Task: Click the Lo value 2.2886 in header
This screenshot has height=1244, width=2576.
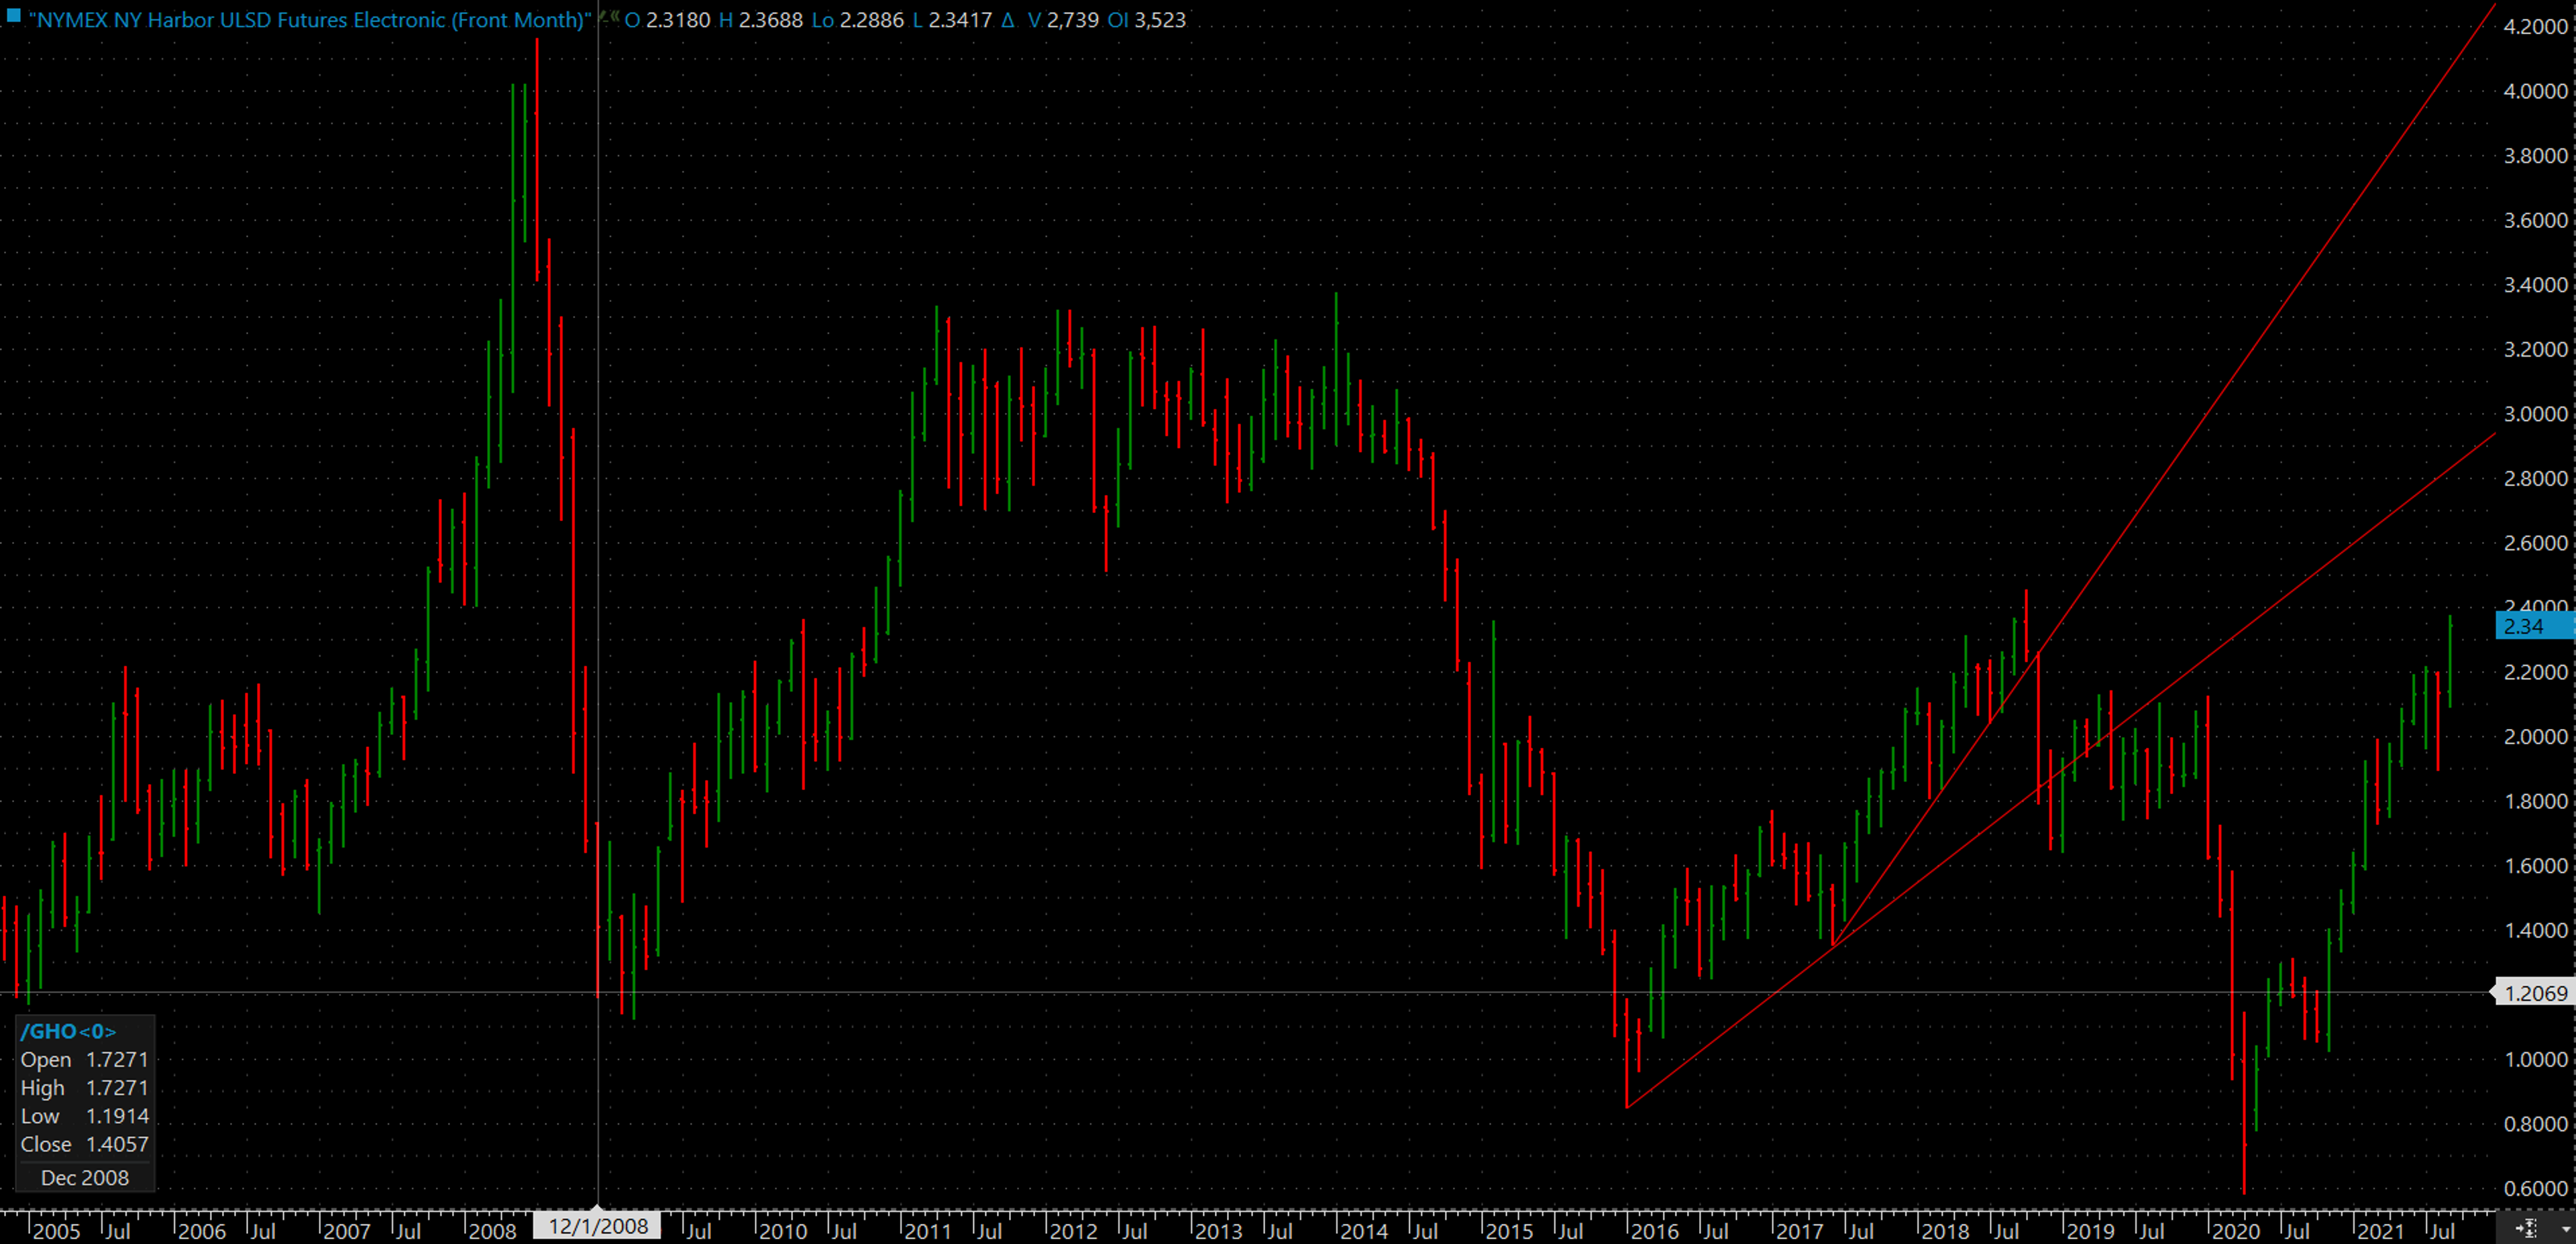Action: [x=871, y=20]
